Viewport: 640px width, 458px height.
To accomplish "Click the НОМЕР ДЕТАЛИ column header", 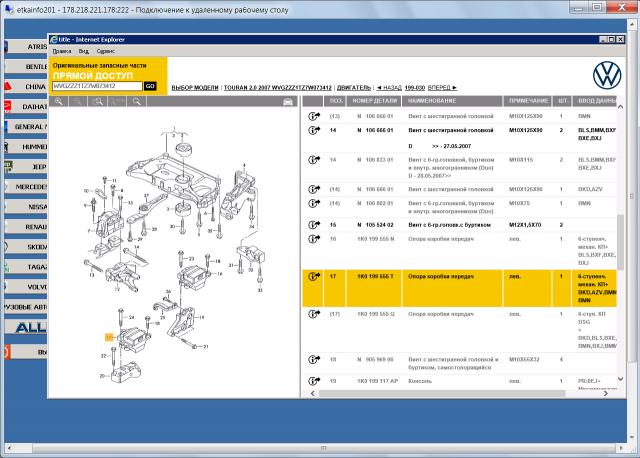I will point(374,101).
